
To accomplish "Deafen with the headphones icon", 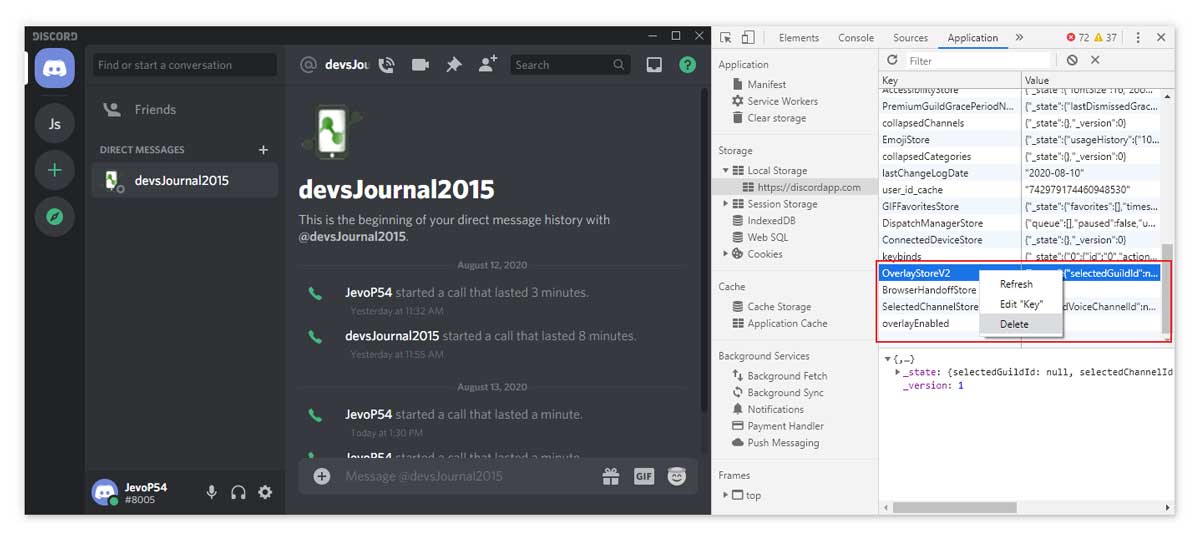I will tap(238, 492).
